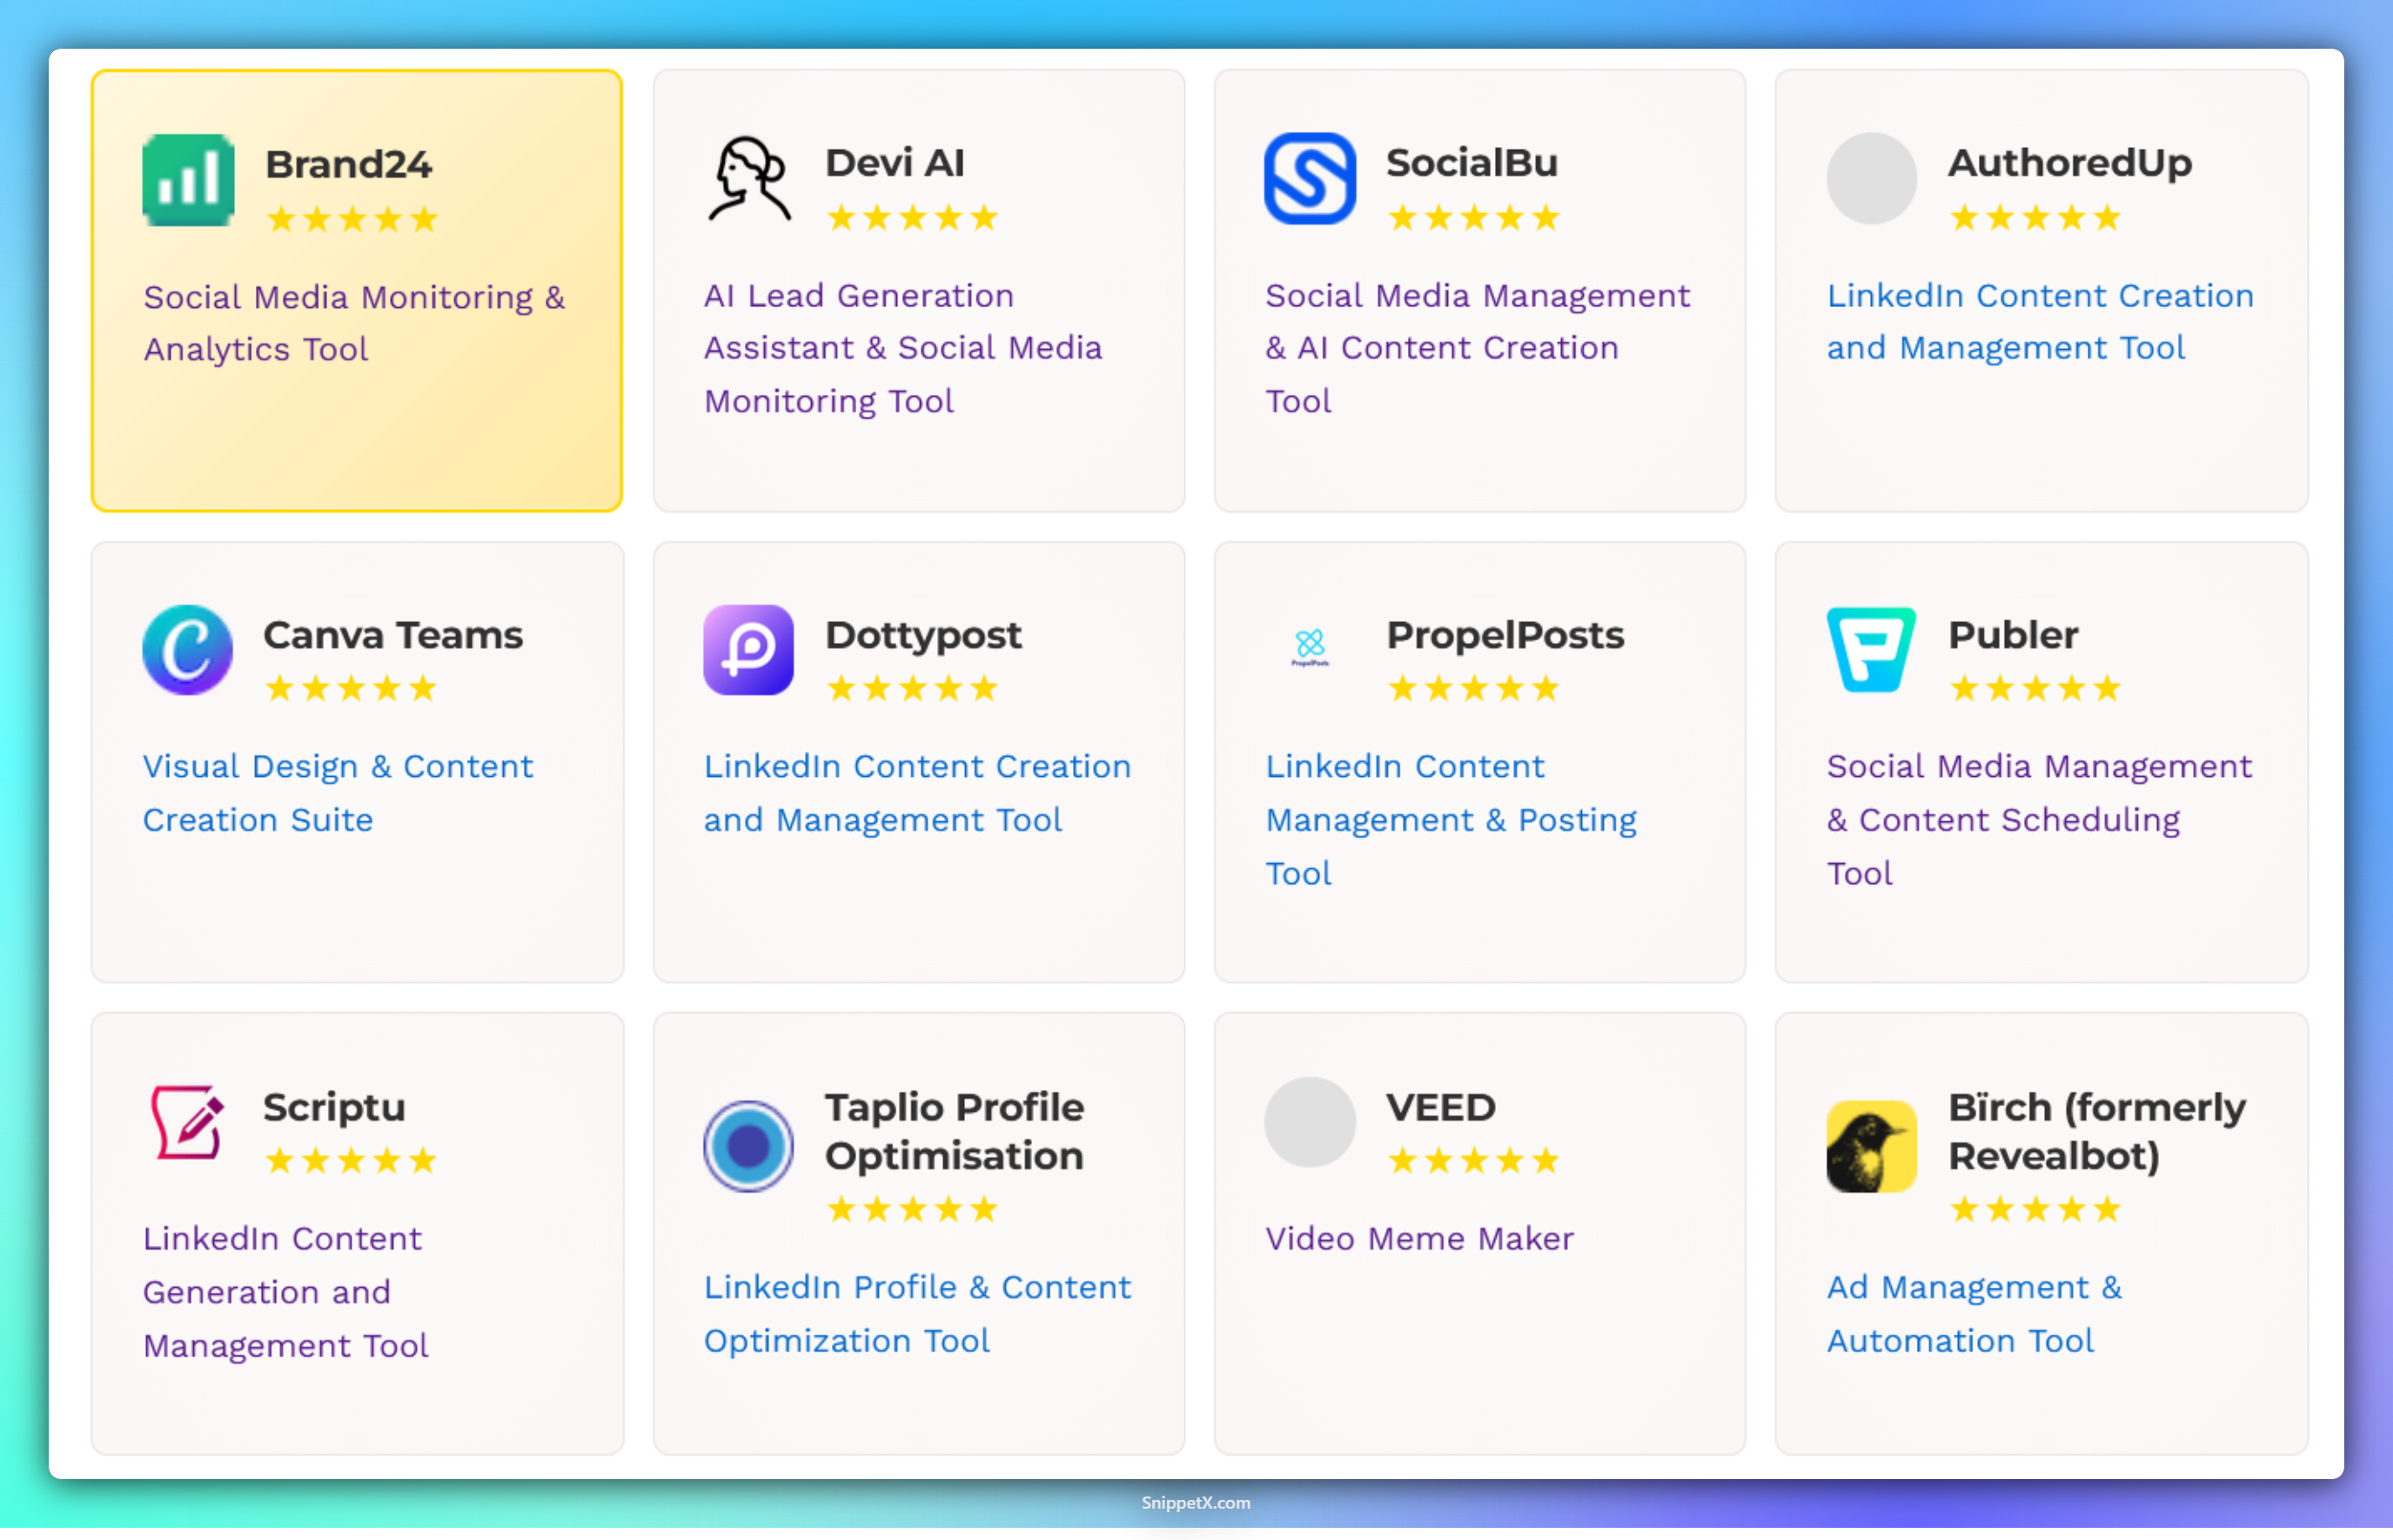Open Birch (formerly Revealbot) title
Viewport: 2393px width, 1540px height.
point(2097,1131)
